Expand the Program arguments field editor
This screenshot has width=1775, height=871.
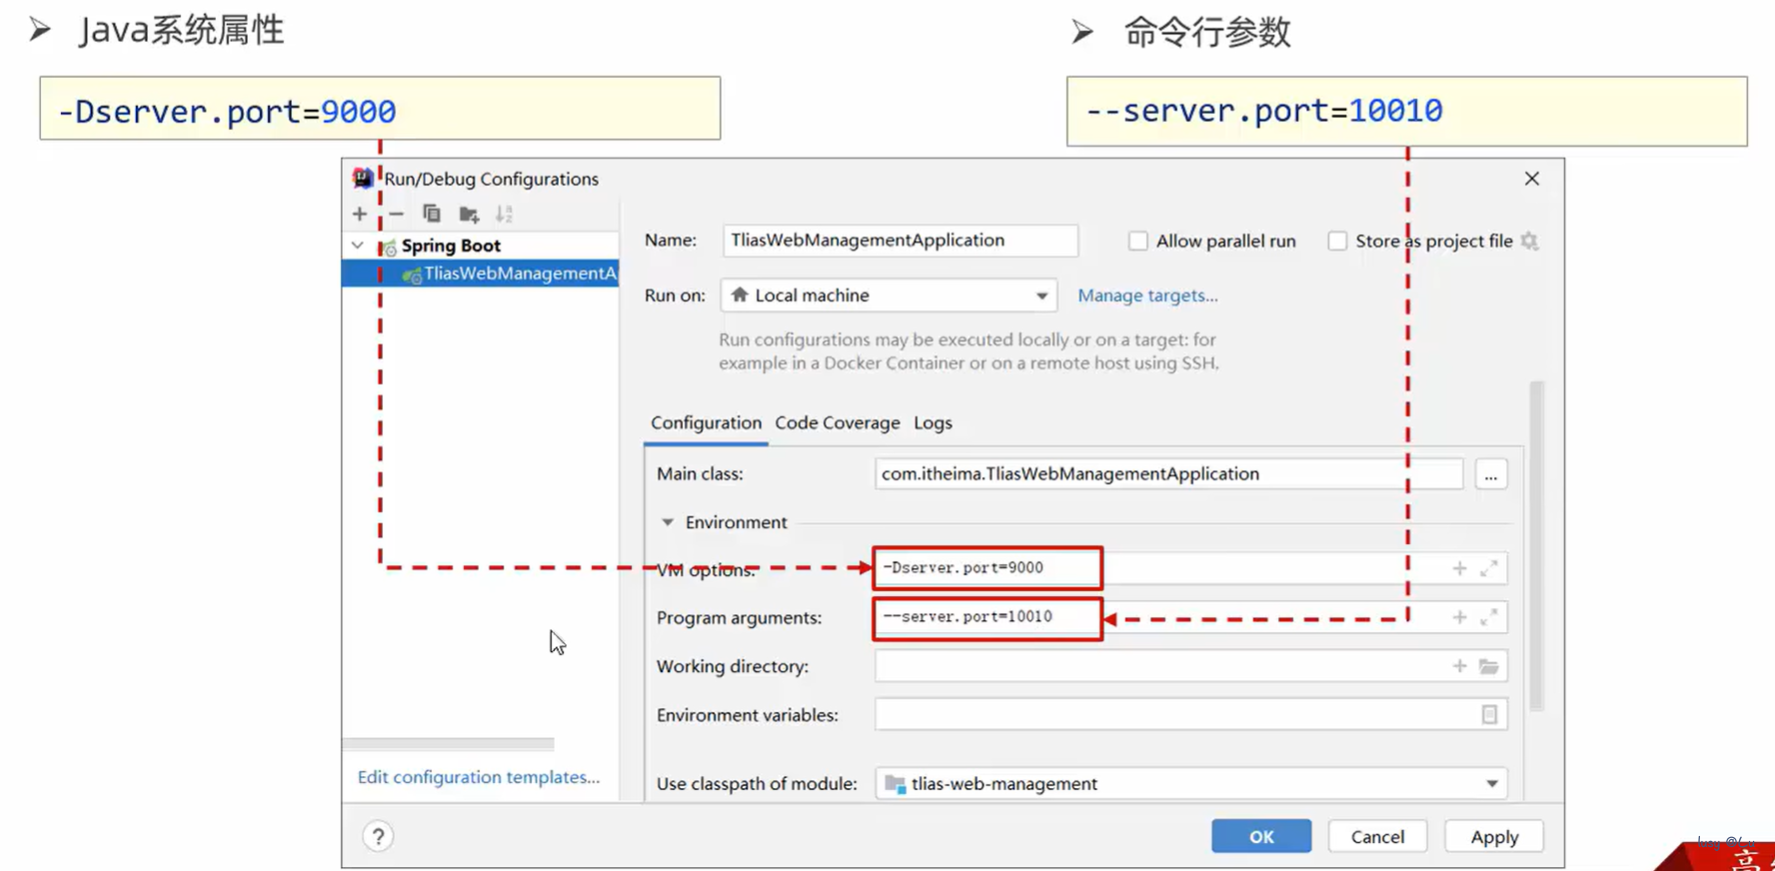tap(1489, 617)
